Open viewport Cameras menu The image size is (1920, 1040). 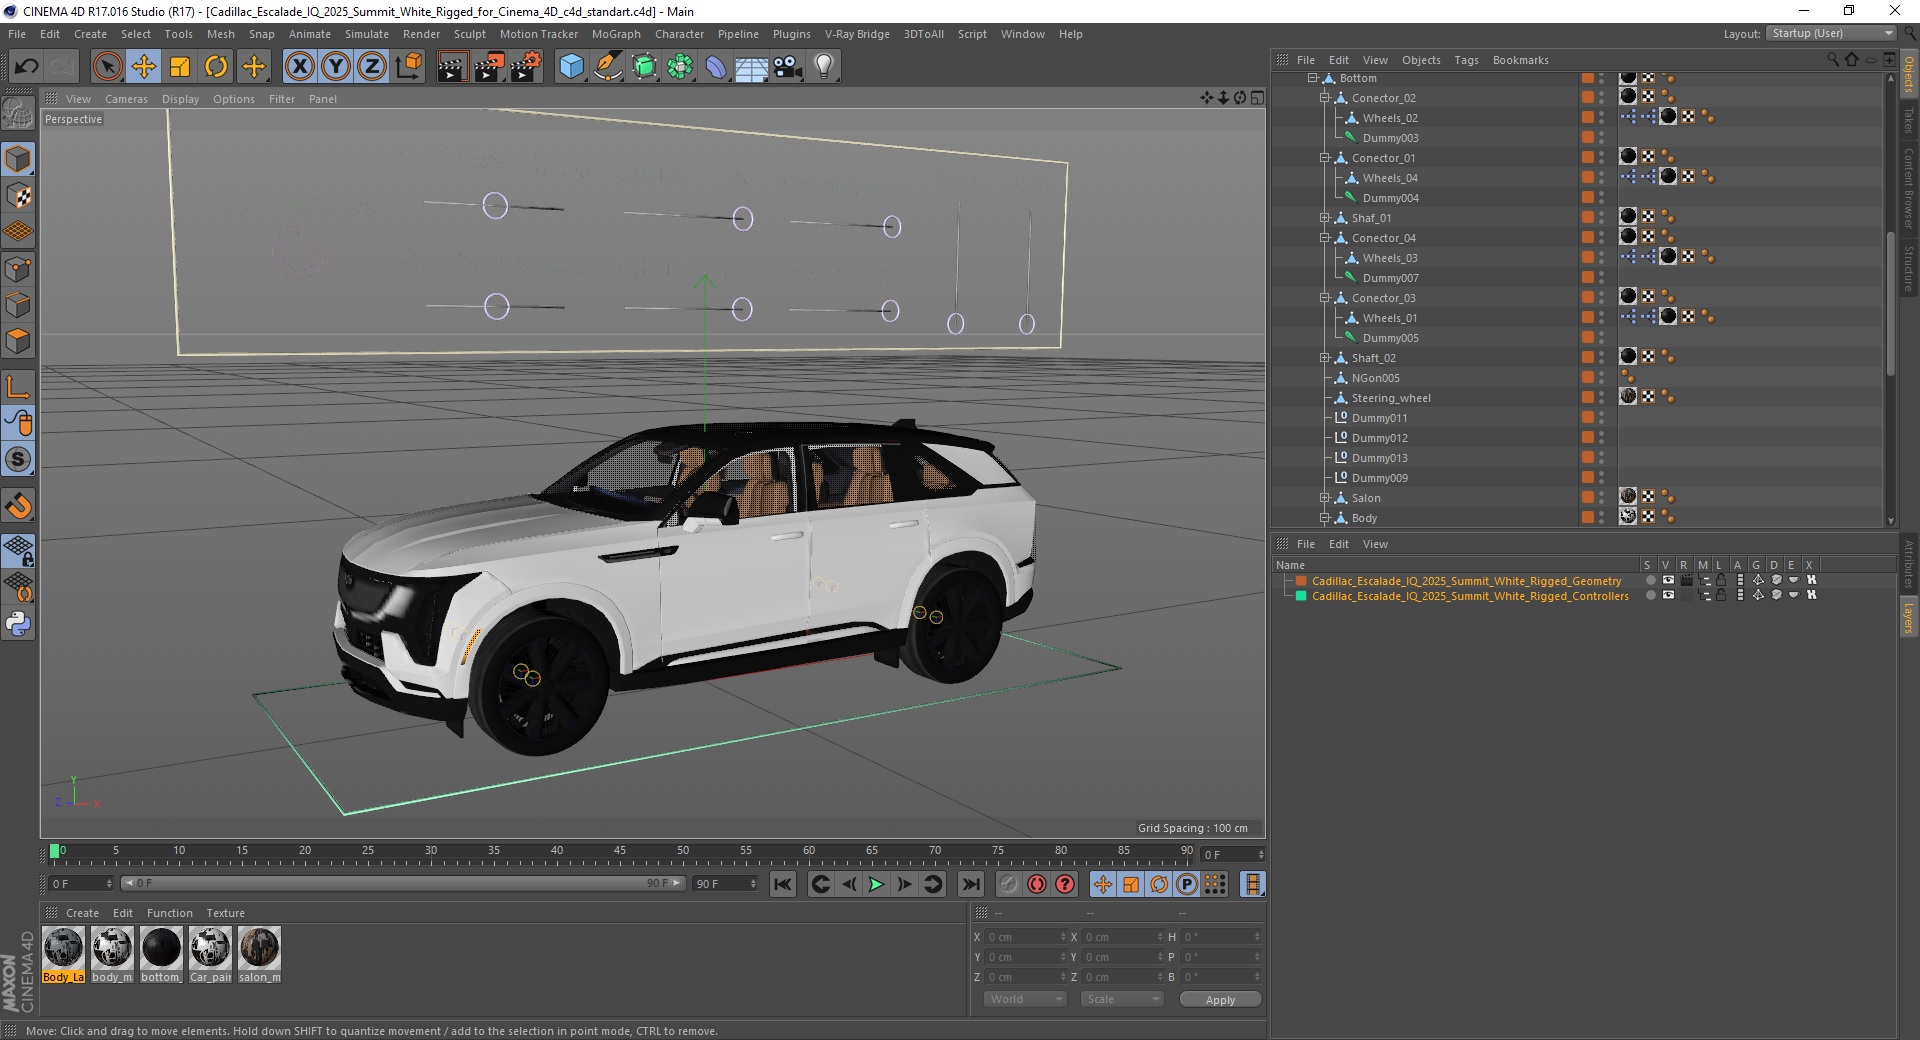126,99
